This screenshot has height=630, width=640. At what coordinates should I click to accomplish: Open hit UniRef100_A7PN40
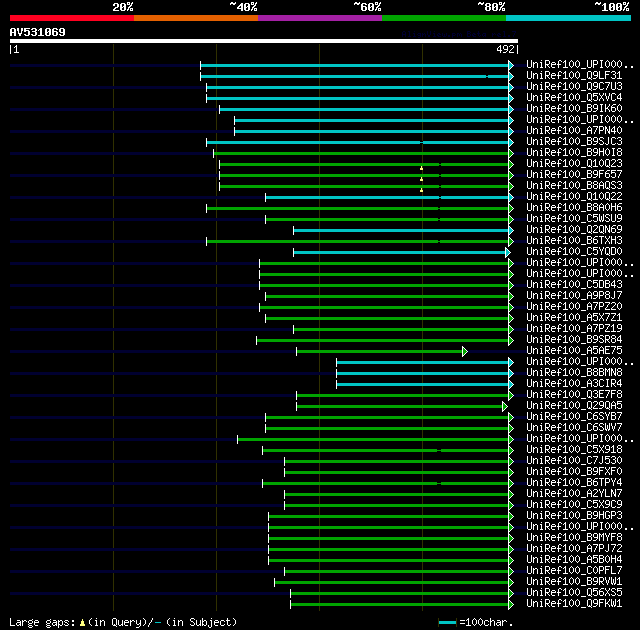tap(574, 131)
